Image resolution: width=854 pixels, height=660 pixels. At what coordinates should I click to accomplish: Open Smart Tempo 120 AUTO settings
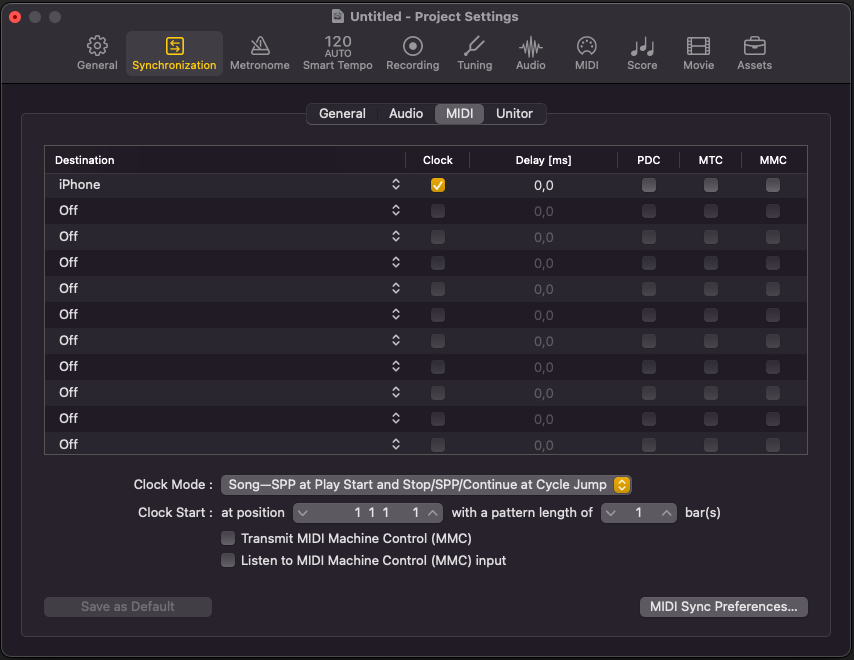point(338,53)
